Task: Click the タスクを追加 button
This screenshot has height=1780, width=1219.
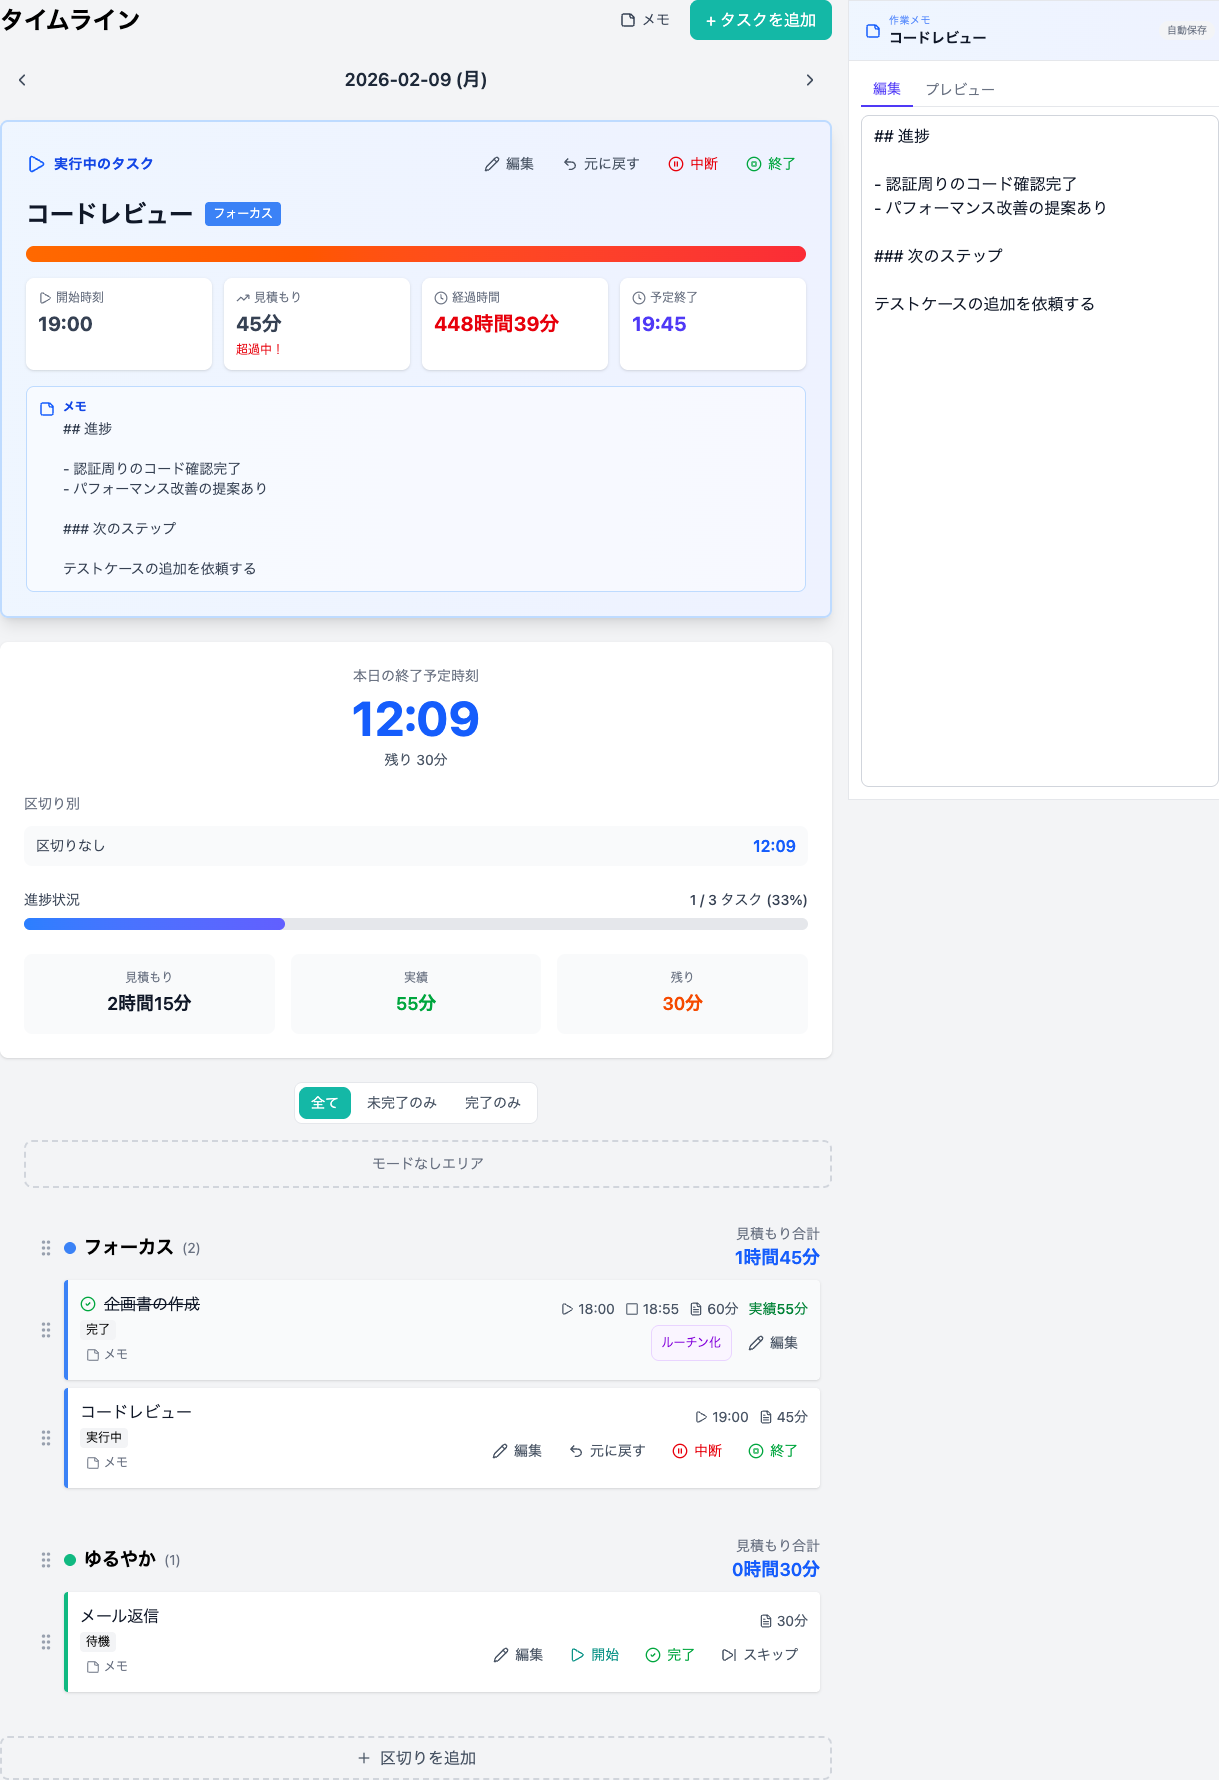Action: (x=761, y=20)
